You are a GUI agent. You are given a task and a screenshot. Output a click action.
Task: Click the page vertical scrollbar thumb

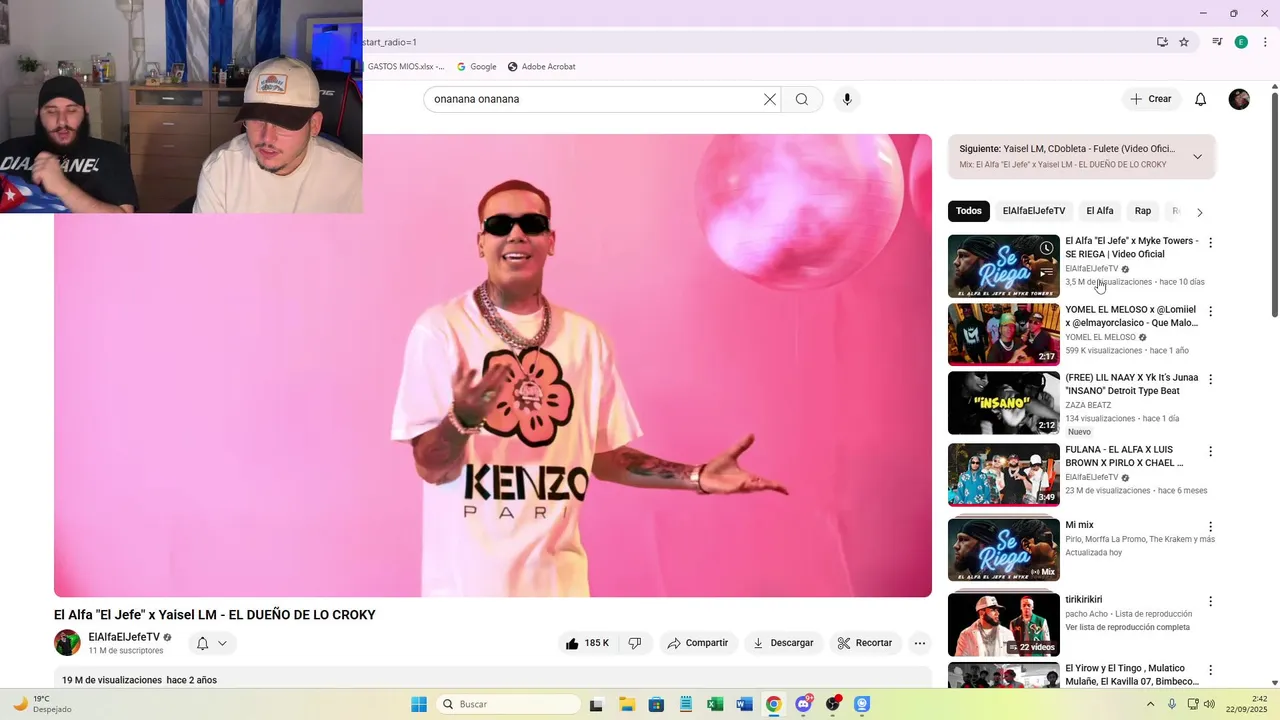click(1275, 205)
